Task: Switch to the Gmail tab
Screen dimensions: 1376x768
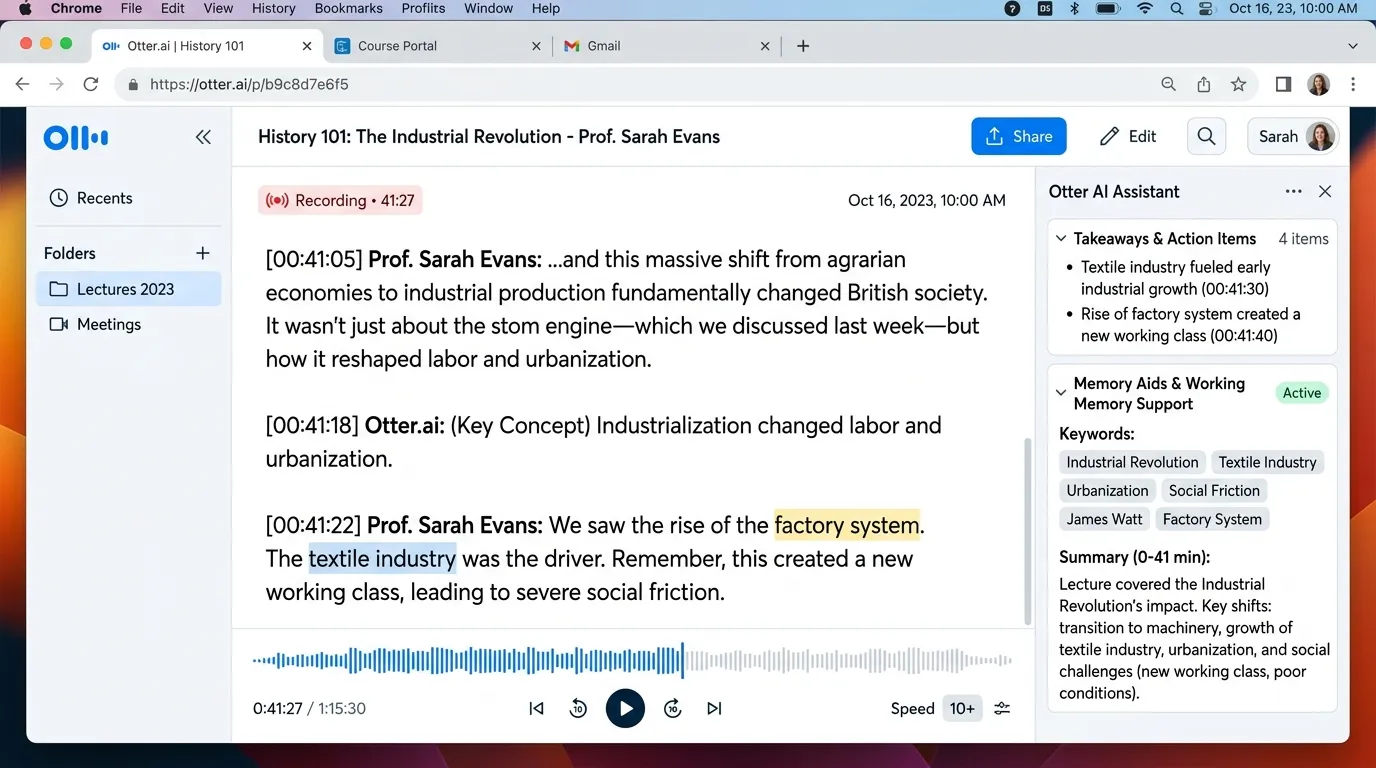Action: pyautogui.click(x=666, y=46)
